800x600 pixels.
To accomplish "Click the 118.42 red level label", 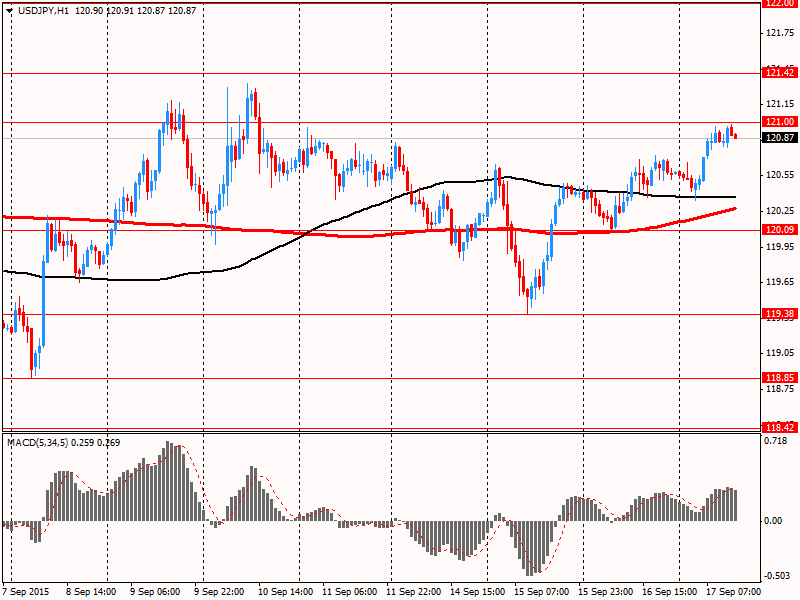I will 780,428.
